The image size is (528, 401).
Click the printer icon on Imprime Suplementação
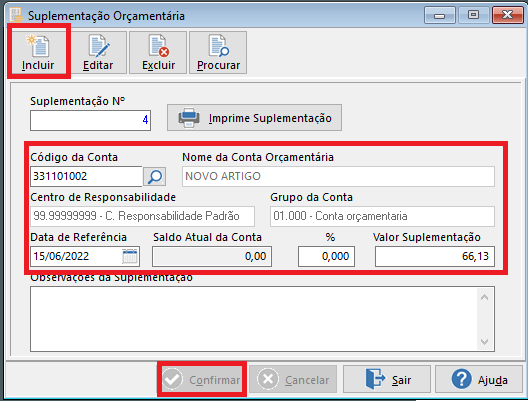pos(189,118)
